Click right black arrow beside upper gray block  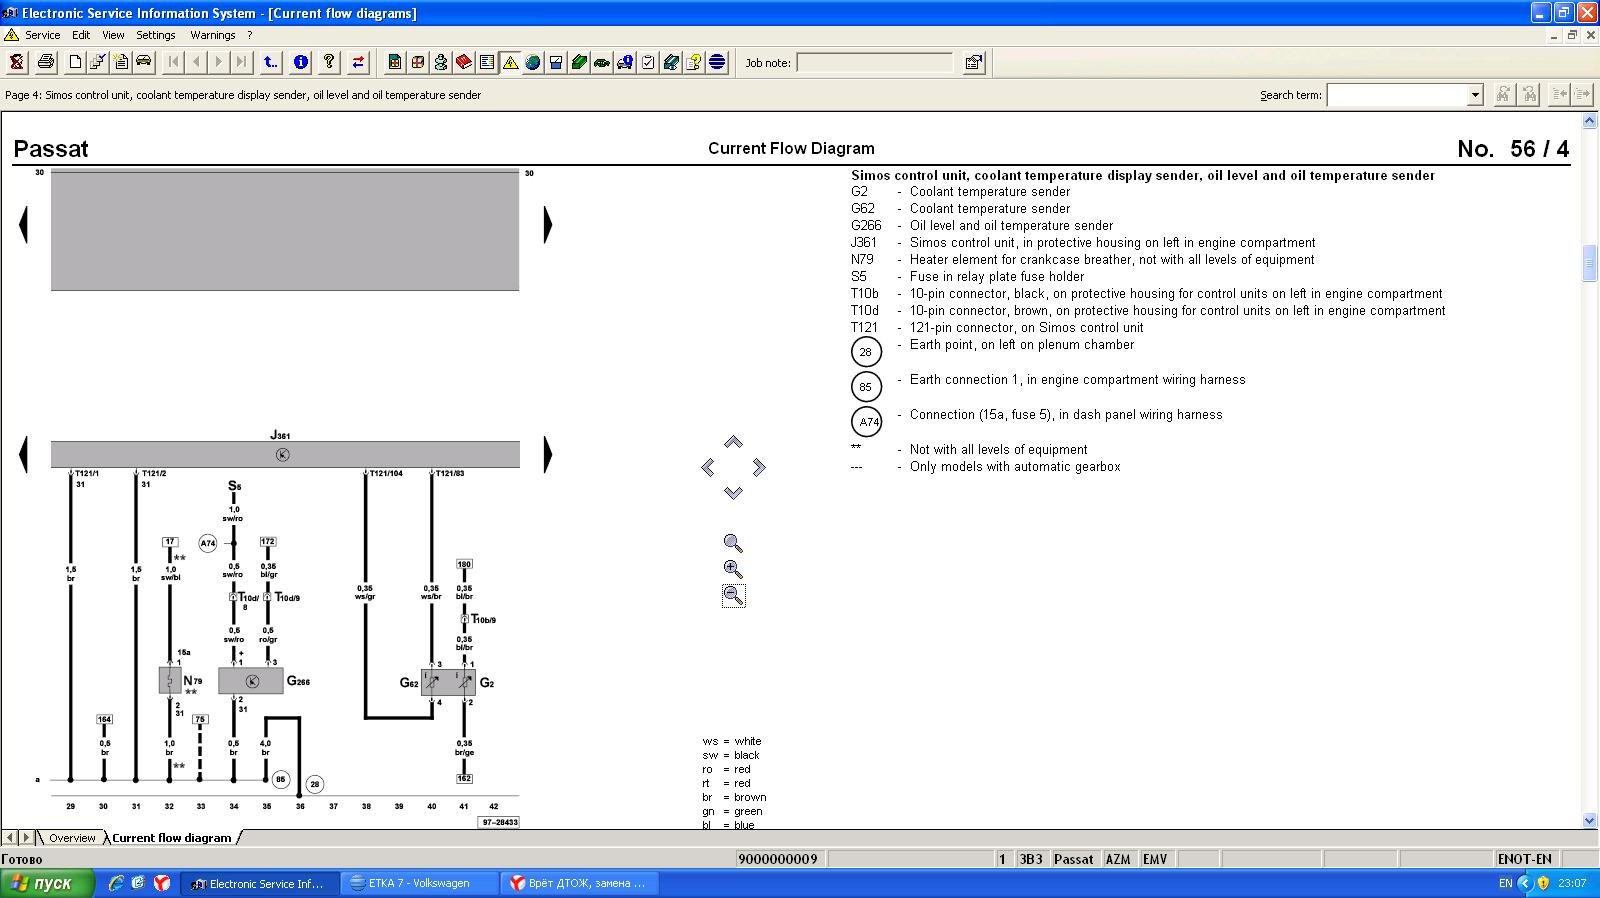(x=547, y=225)
